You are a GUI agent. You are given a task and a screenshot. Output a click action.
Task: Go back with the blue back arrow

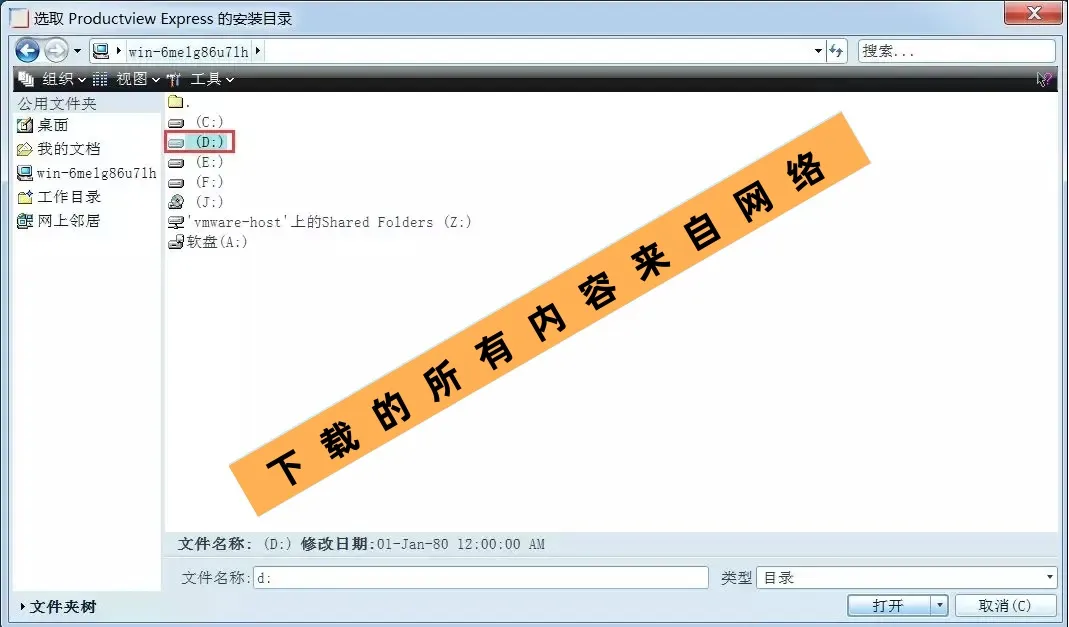(x=27, y=50)
